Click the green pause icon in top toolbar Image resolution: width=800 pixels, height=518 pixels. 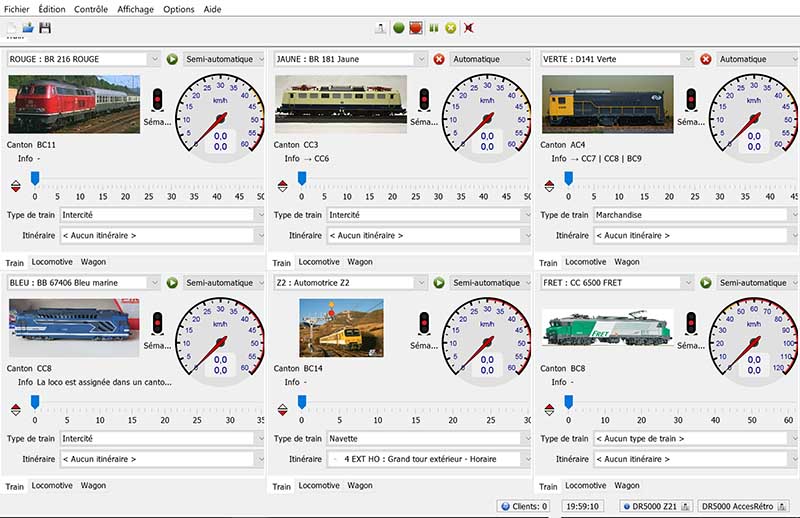[x=434, y=28]
